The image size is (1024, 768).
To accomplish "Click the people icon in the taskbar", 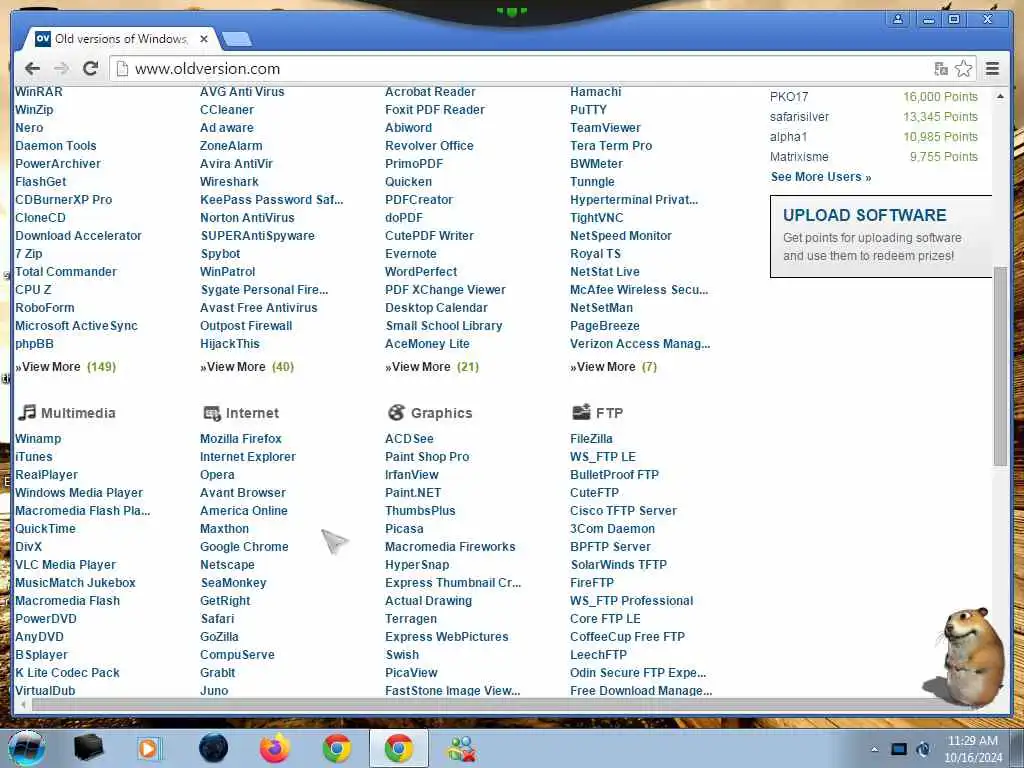I will (x=461, y=748).
